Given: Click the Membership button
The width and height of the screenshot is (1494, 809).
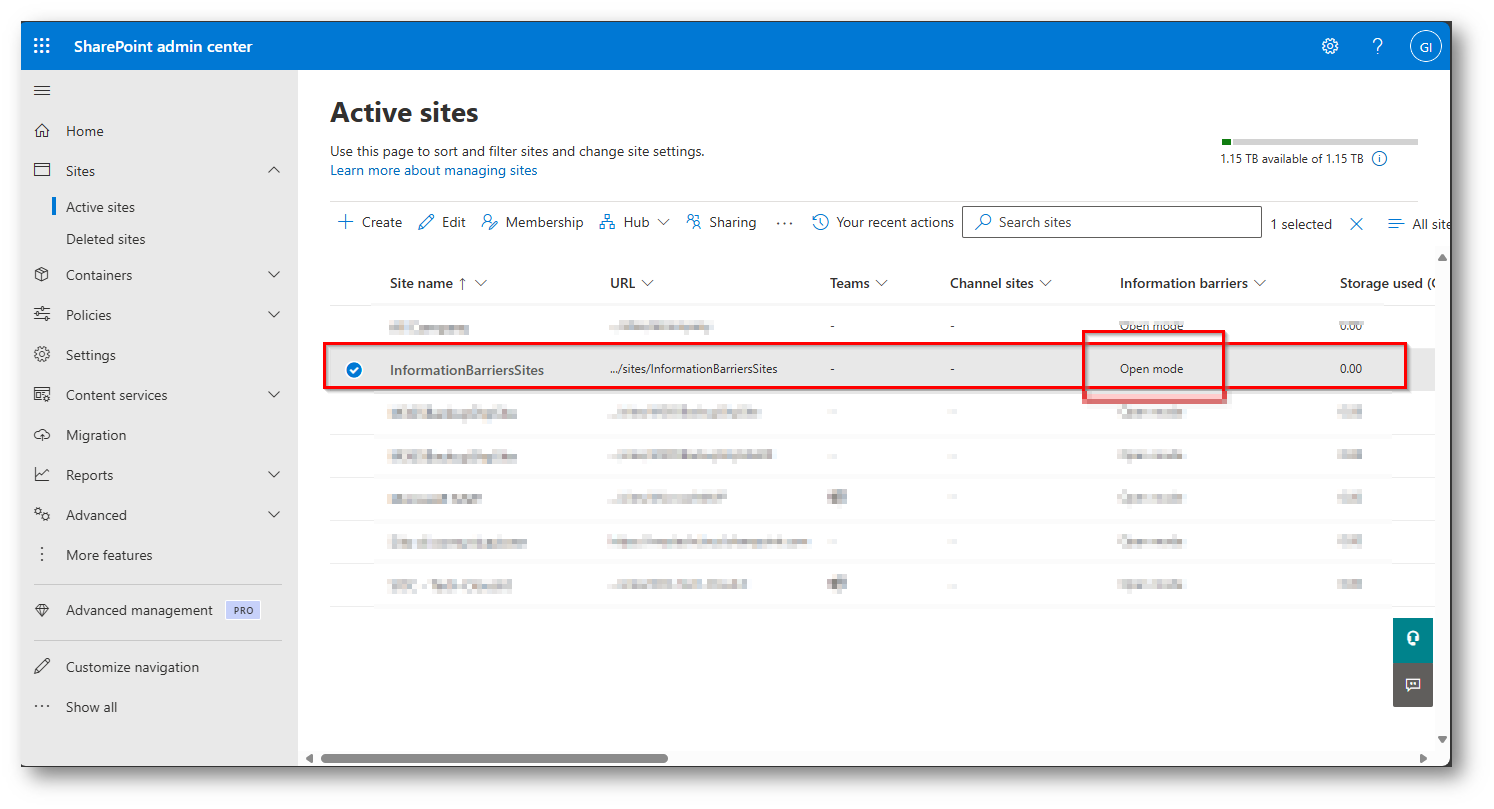Looking at the screenshot, I should pyautogui.click(x=532, y=222).
